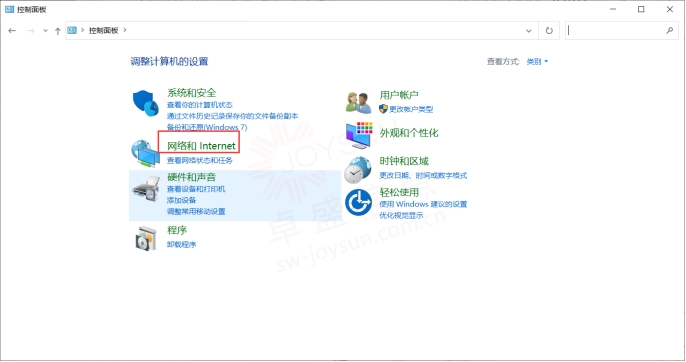Open 硬件和声音 category heading
This screenshot has width=686, height=362.
coord(192,177)
